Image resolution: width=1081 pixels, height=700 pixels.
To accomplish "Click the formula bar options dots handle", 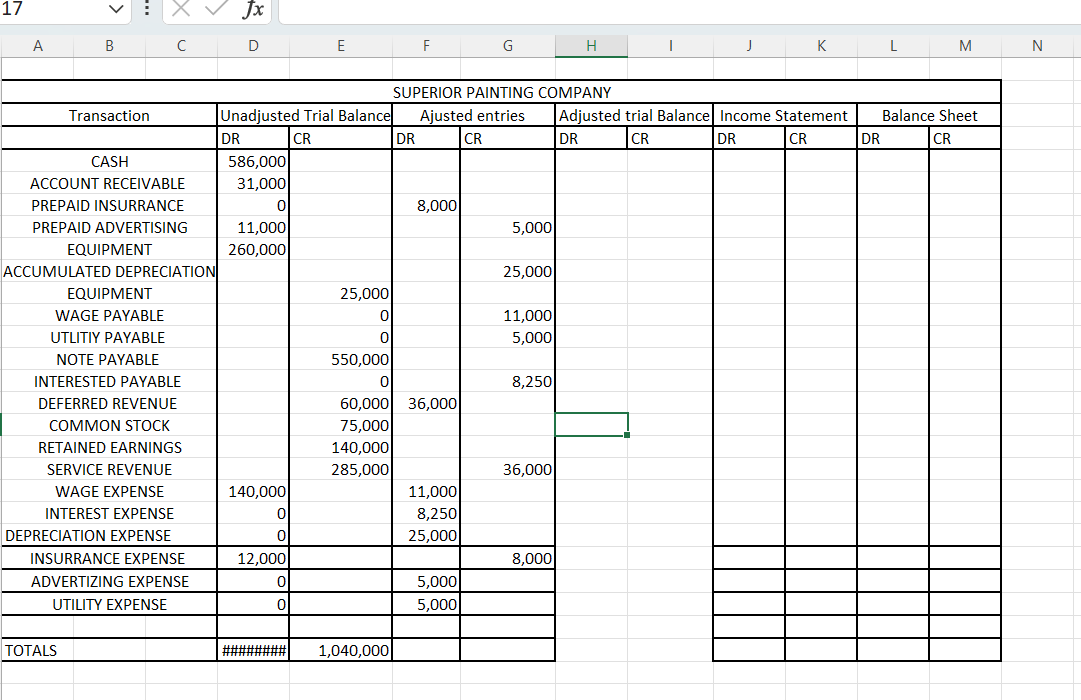I will 147,8.
